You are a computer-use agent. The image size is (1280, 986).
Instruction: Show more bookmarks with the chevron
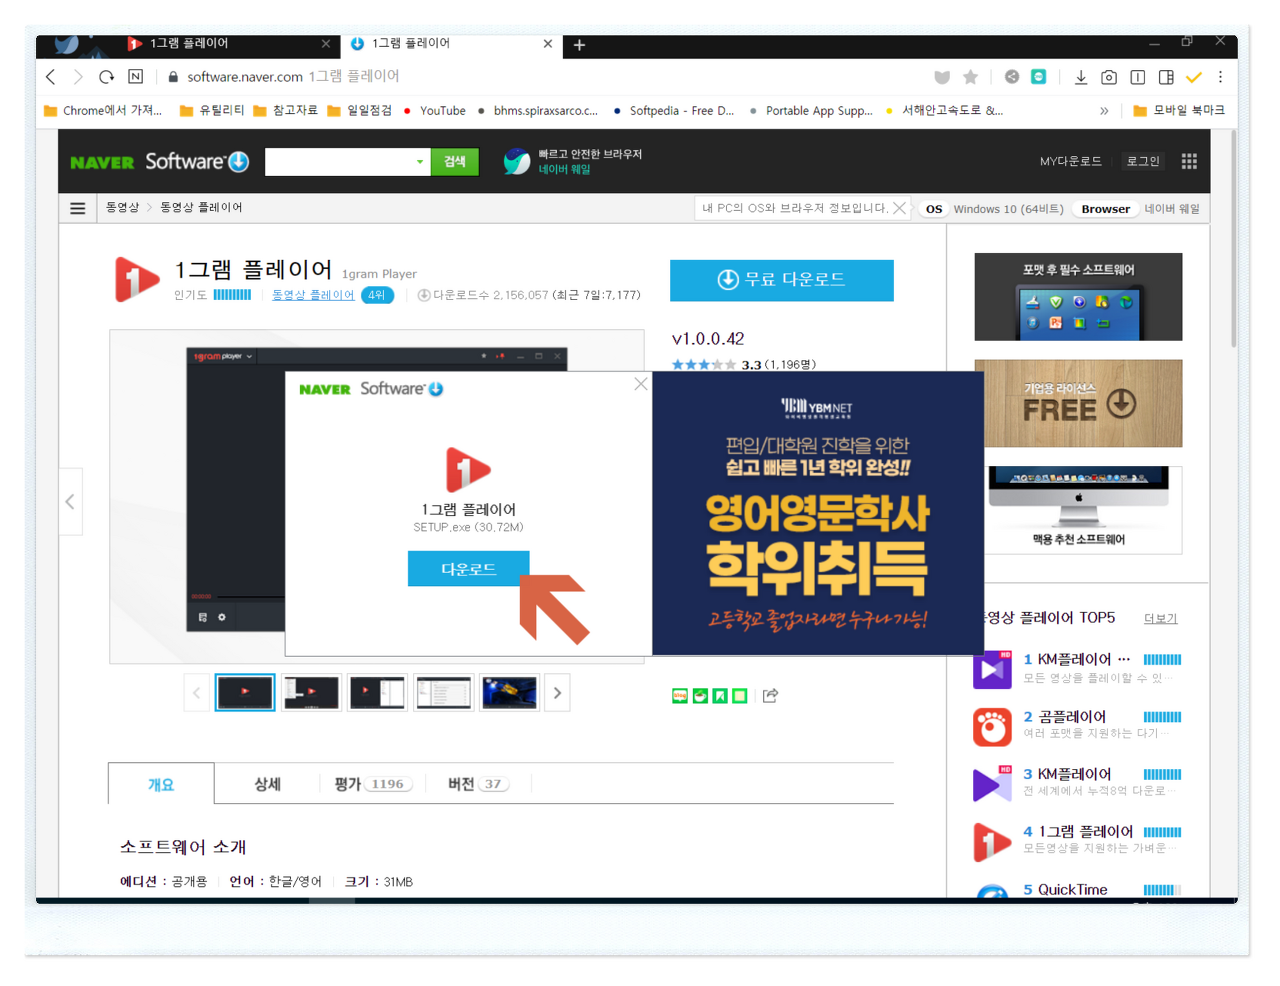(x=1104, y=111)
